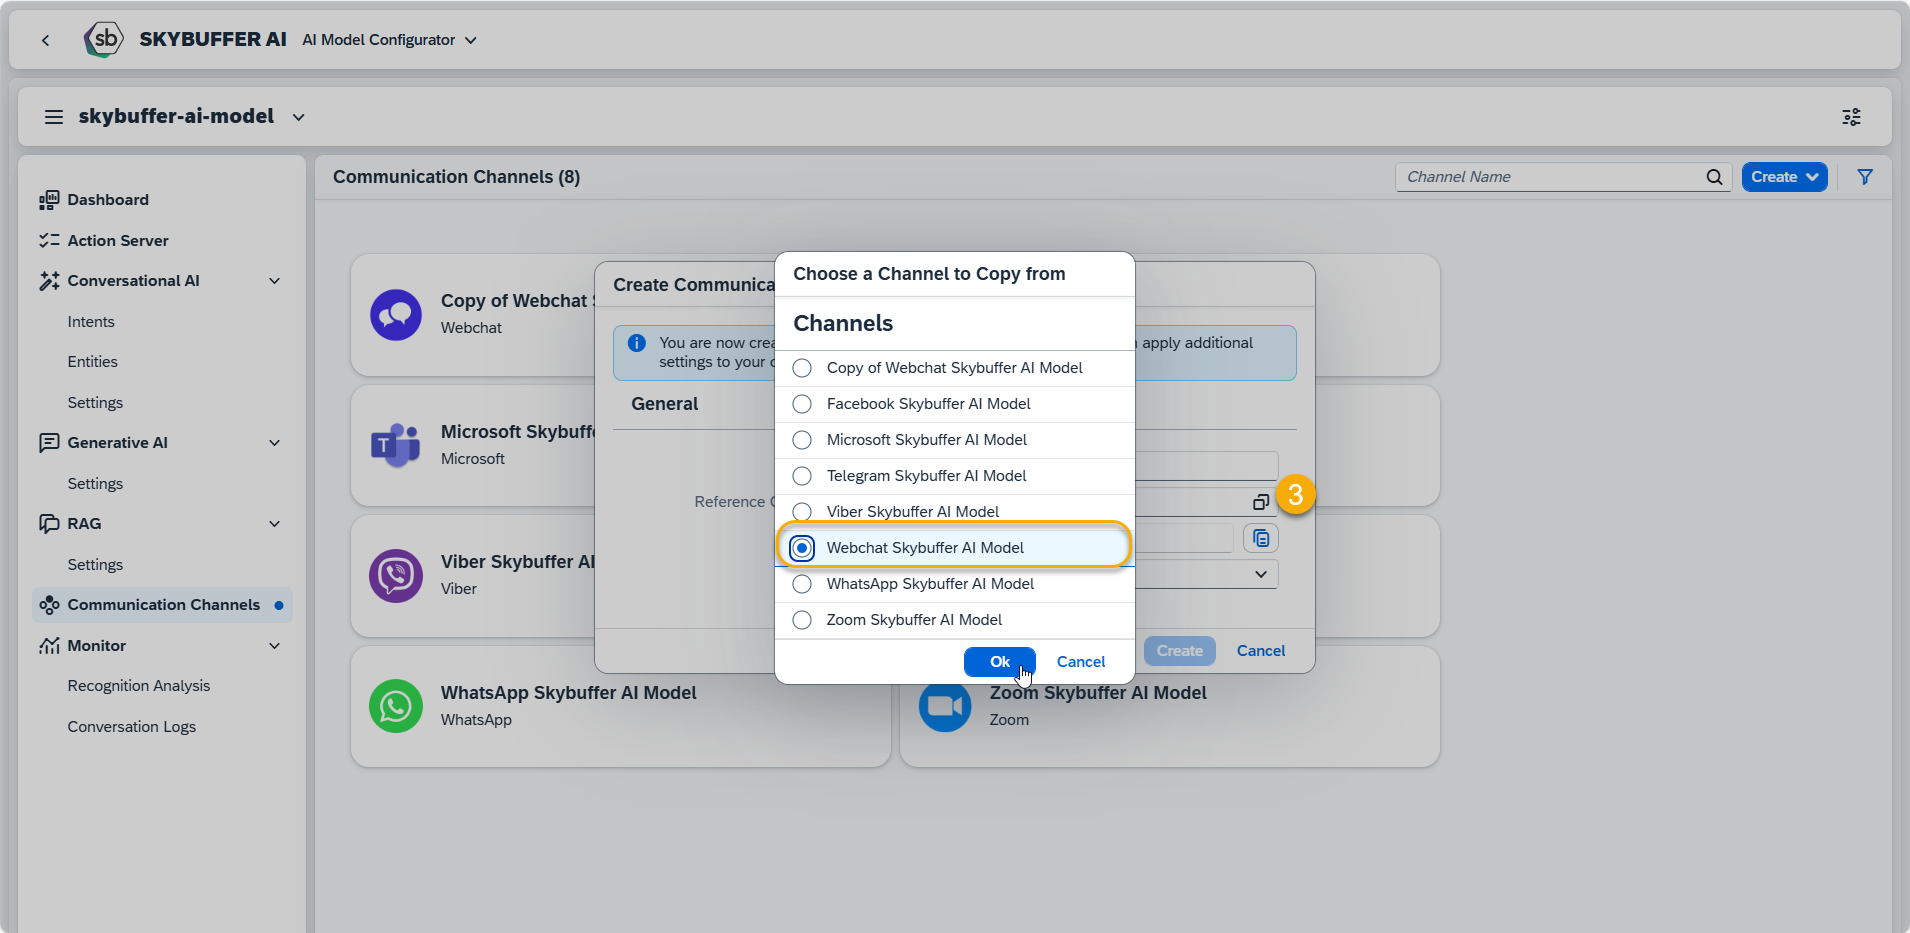Open Settings under RAG

click(x=95, y=565)
